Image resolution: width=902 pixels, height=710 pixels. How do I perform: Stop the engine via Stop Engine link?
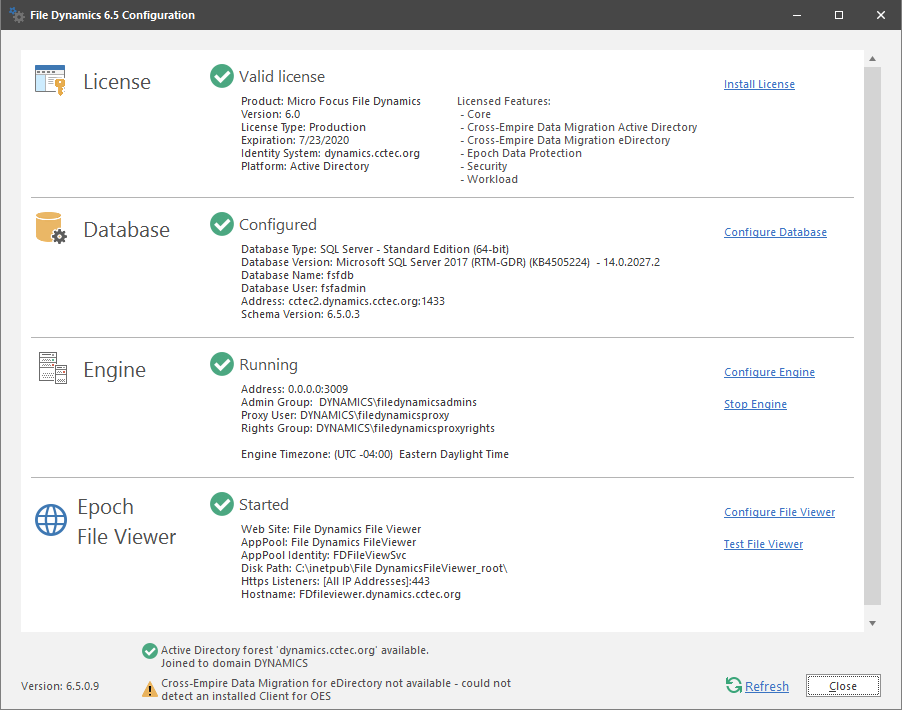755,405
